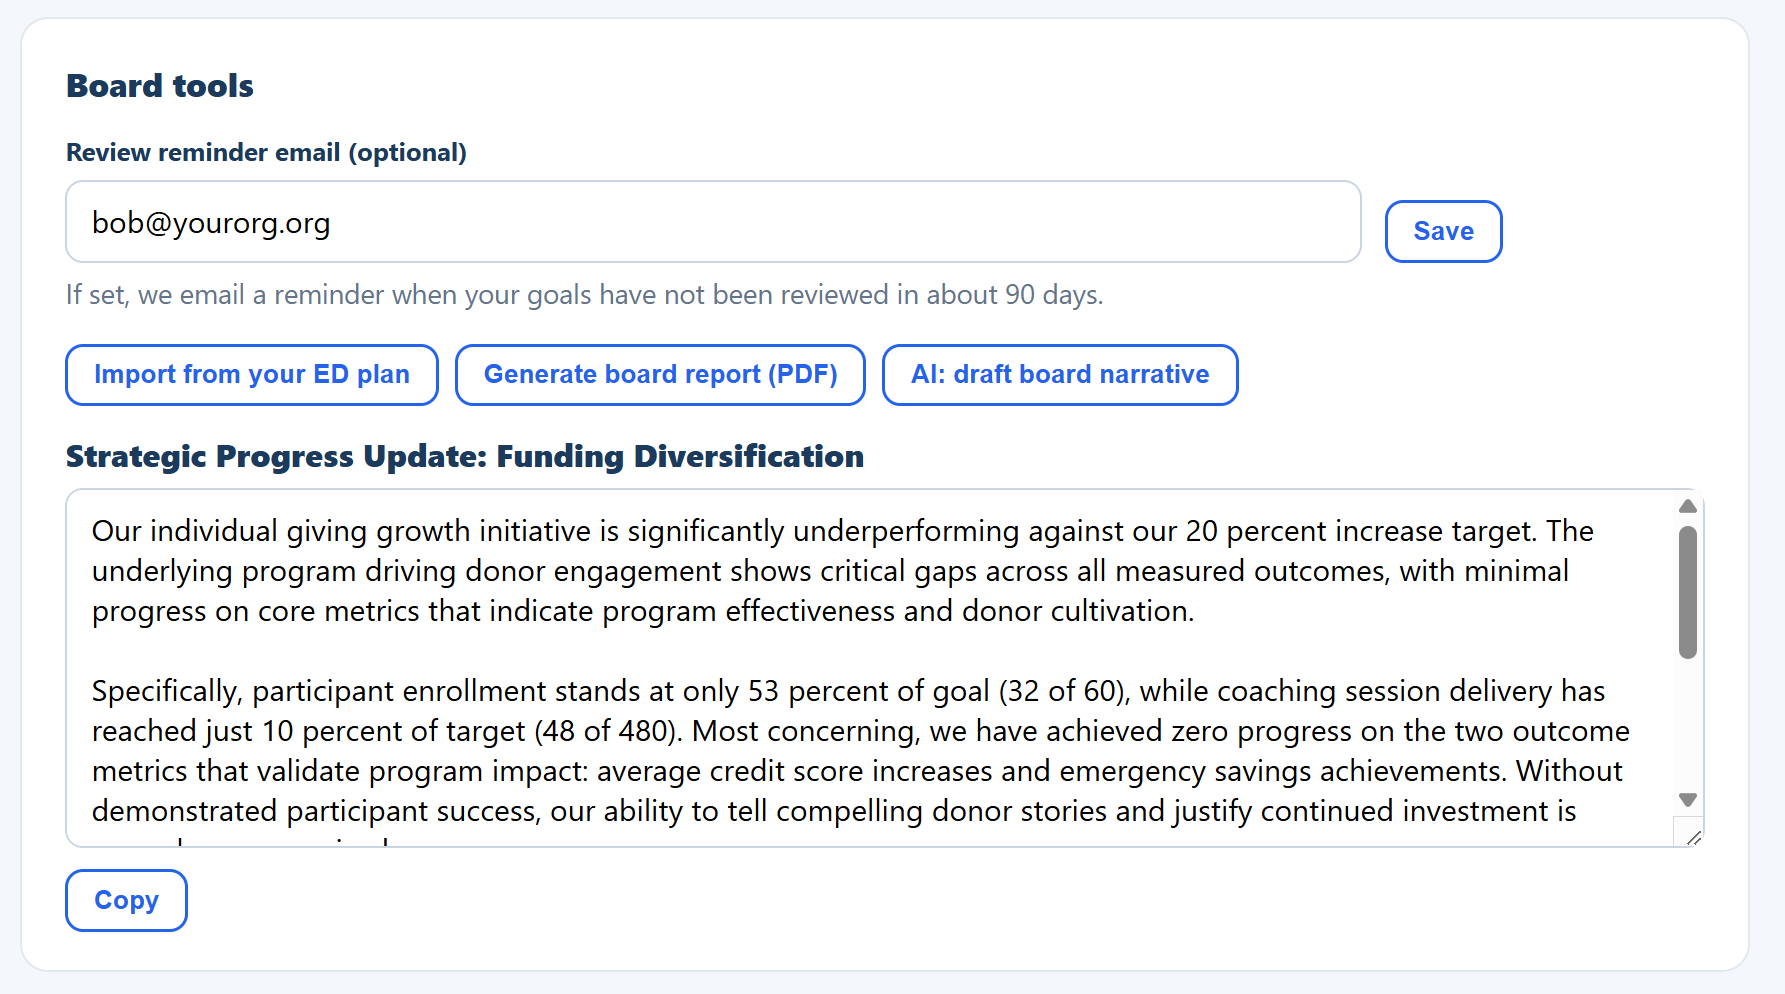Click blank line between narrative paragraphs
The width and height of the screenshot is (1785, 994).
(x=870, y=651)
